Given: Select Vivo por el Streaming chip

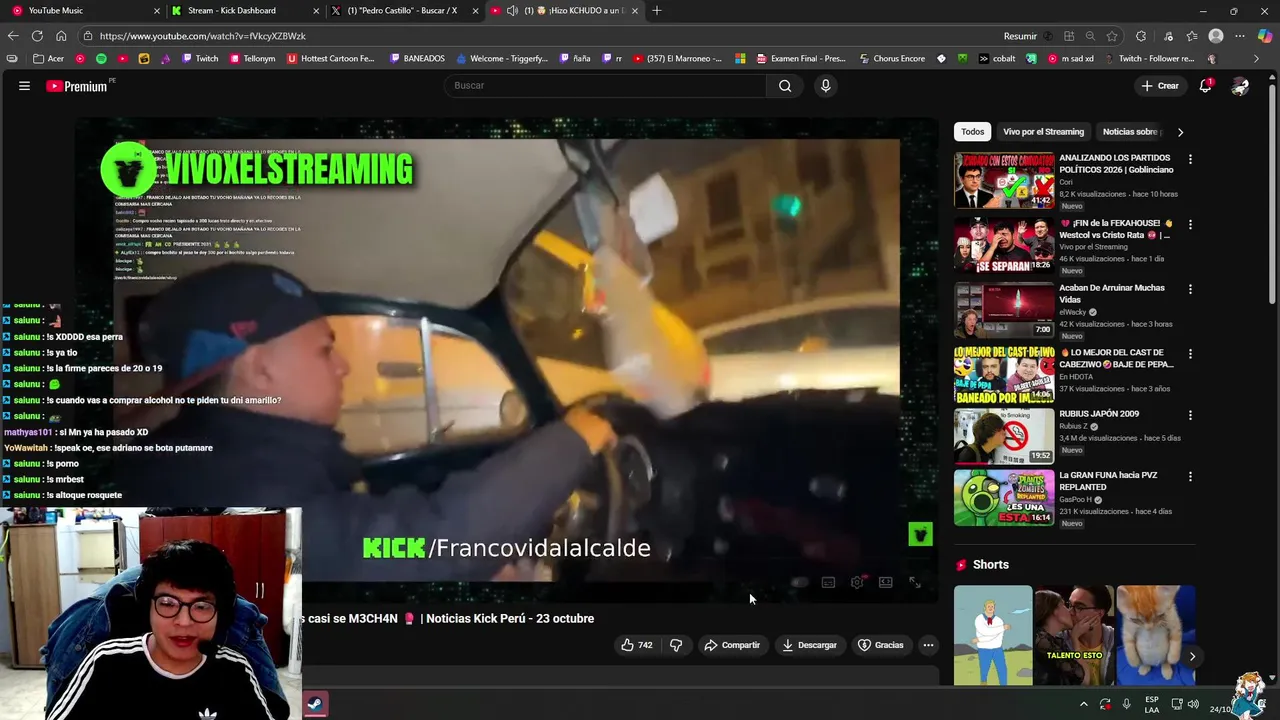Looking at the screenshot, I should click(x=1043, y=132).
